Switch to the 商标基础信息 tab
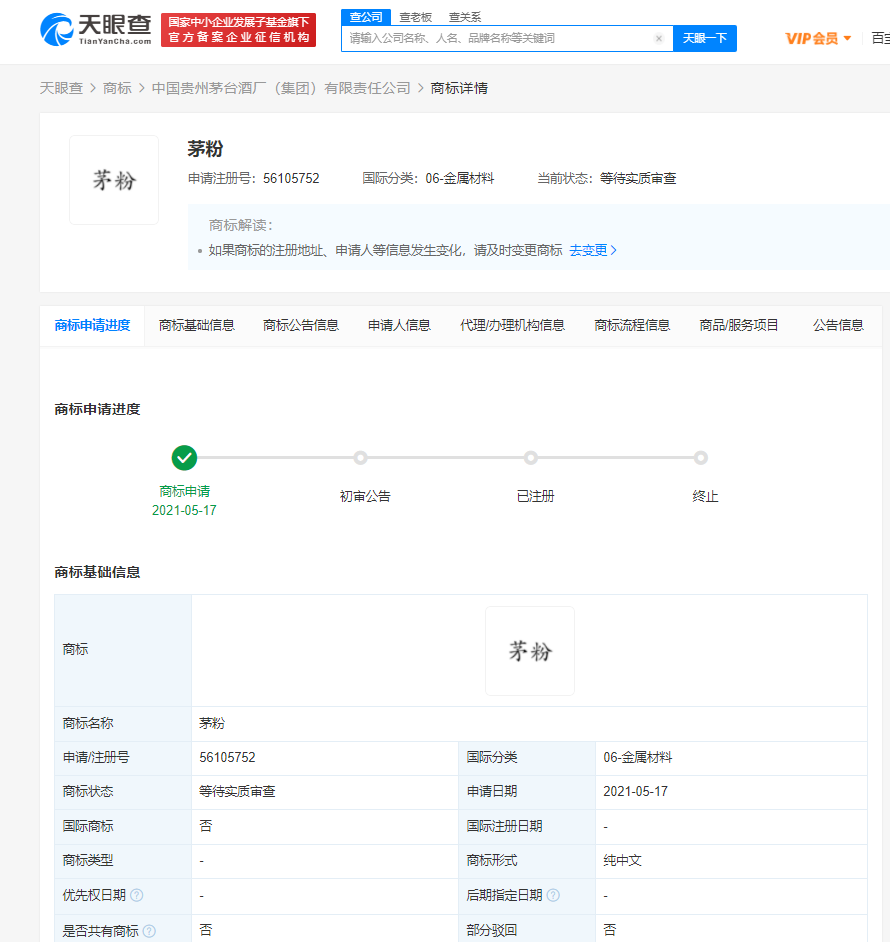Viewport: 890px width, 942px height. pos(197,325)
